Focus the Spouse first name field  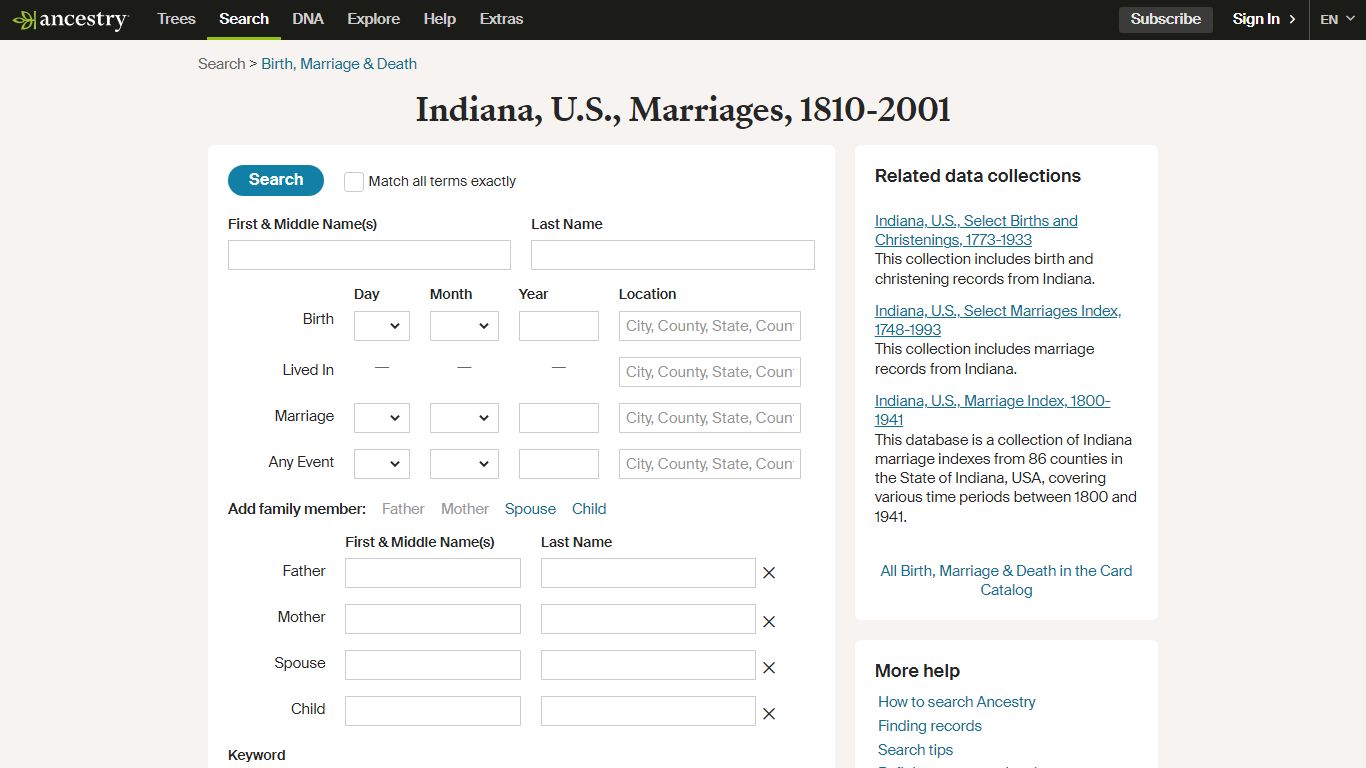tap(433, 665)
